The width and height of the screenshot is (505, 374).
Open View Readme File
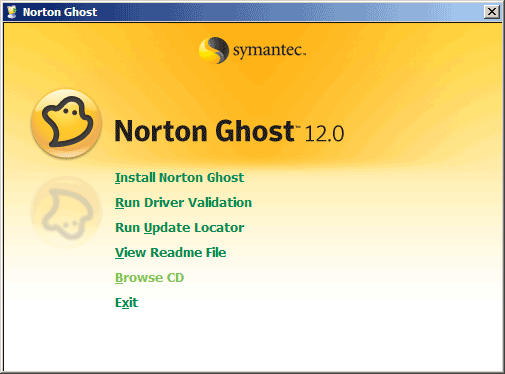[170, 253]
